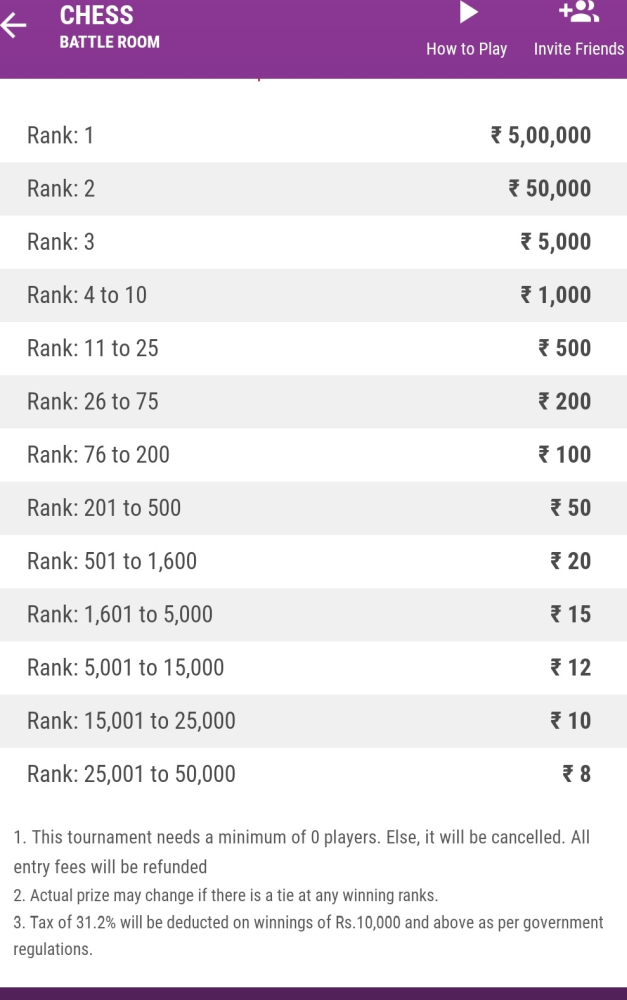This screenshot has width=627, height=1000.
Task: Tap the back arrow icon
Action: (x=14, y=27)
